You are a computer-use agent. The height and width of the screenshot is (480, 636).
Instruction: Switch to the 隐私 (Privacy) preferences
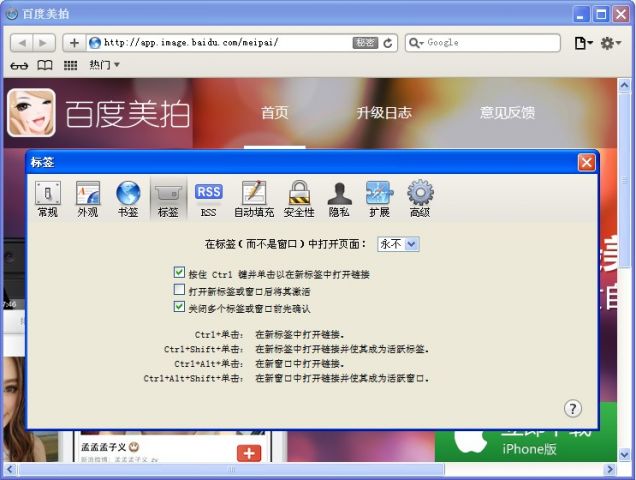(339, 199)
